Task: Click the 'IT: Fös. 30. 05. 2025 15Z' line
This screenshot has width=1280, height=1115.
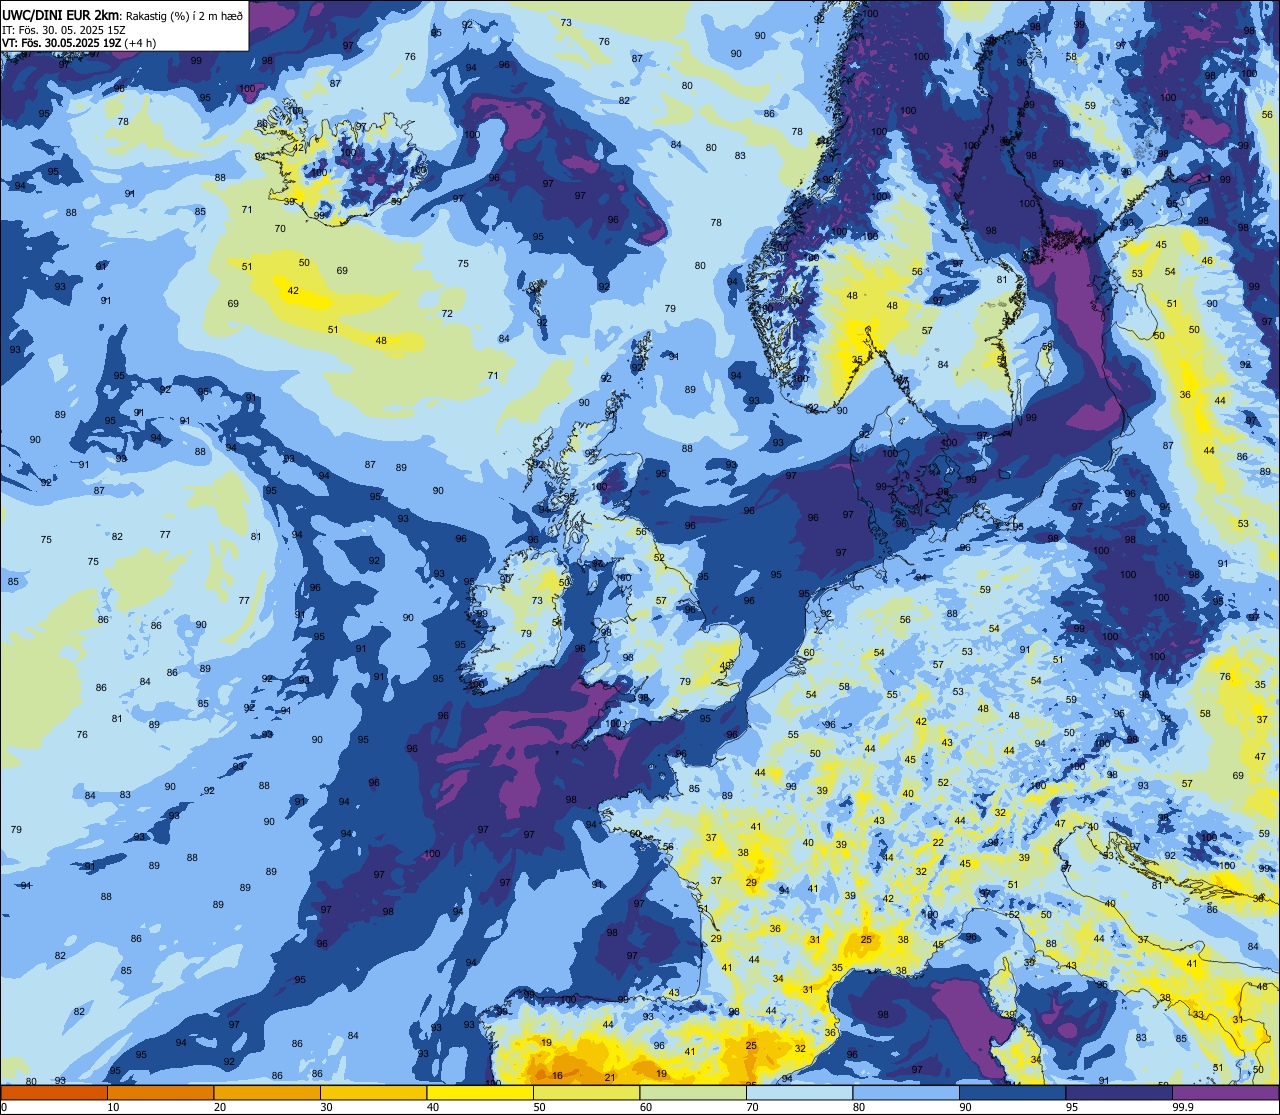Action: tap(64, 29)
